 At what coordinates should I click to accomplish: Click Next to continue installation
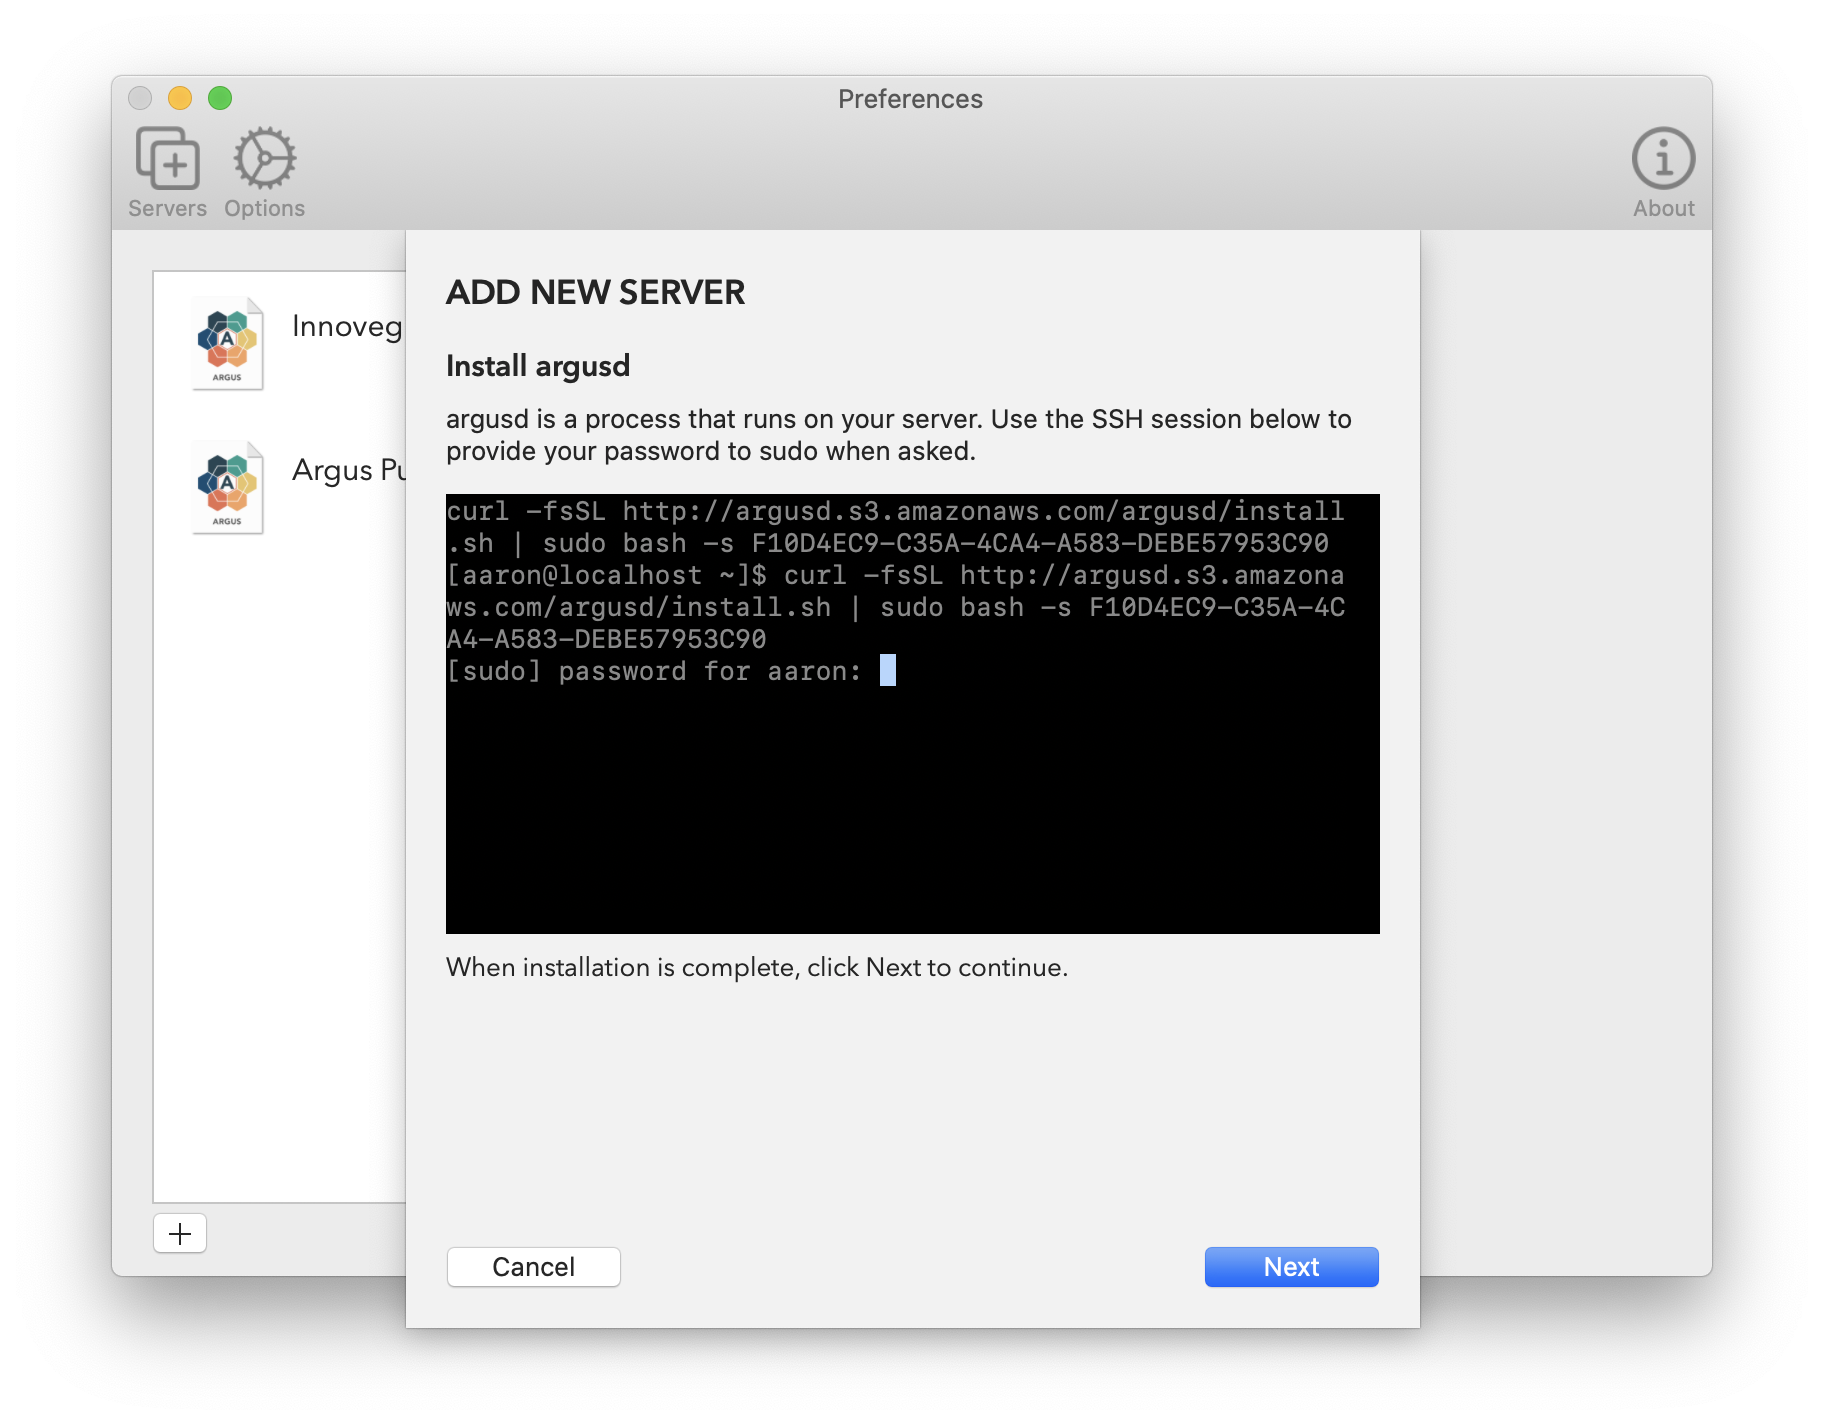pyautogui.click(x=1291, y=1267)
